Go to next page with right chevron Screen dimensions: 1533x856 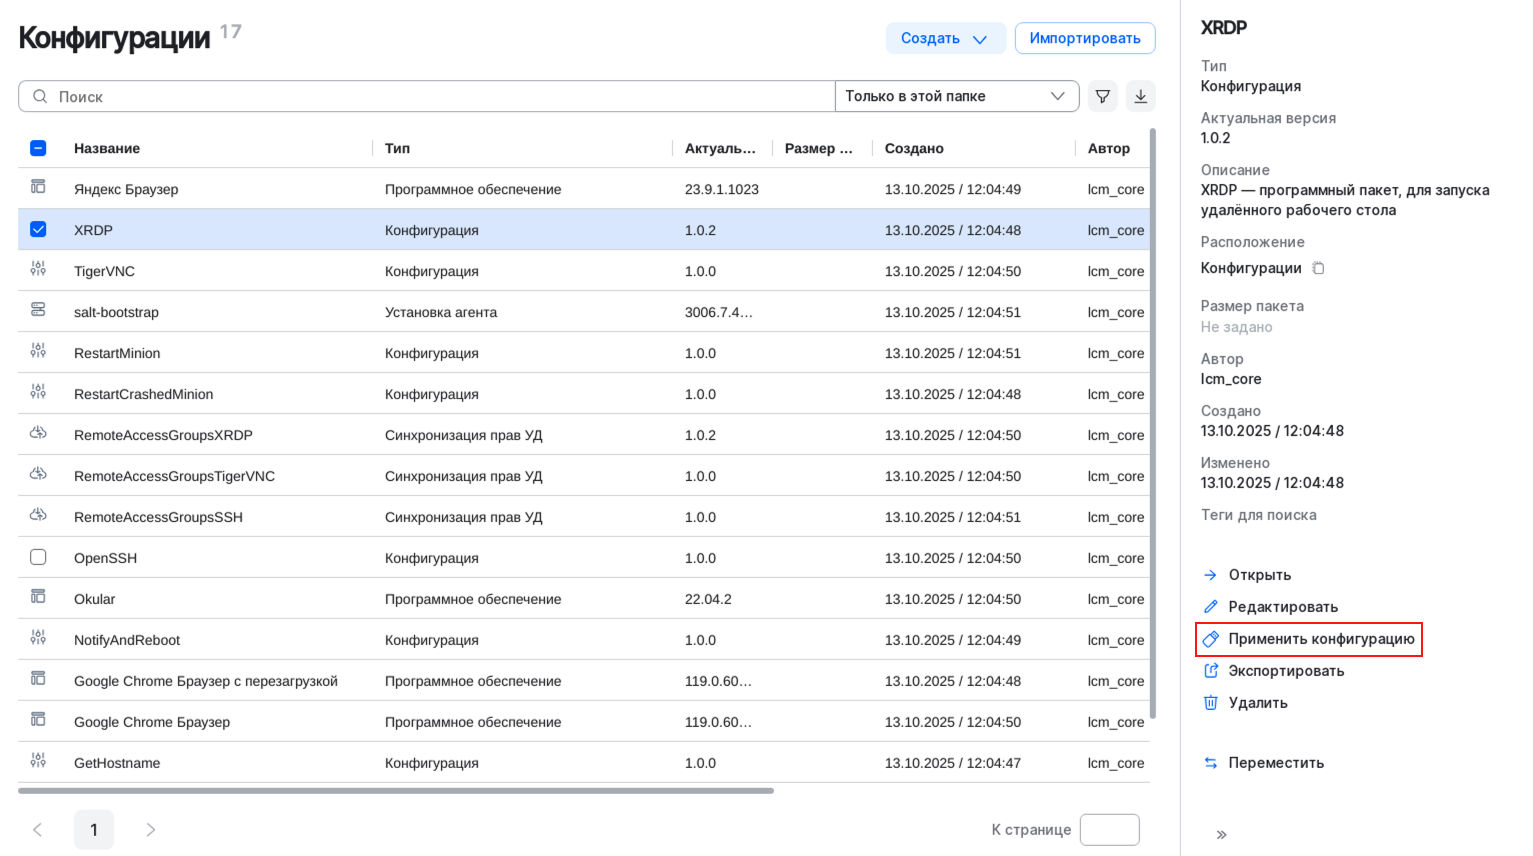(151, 830)
